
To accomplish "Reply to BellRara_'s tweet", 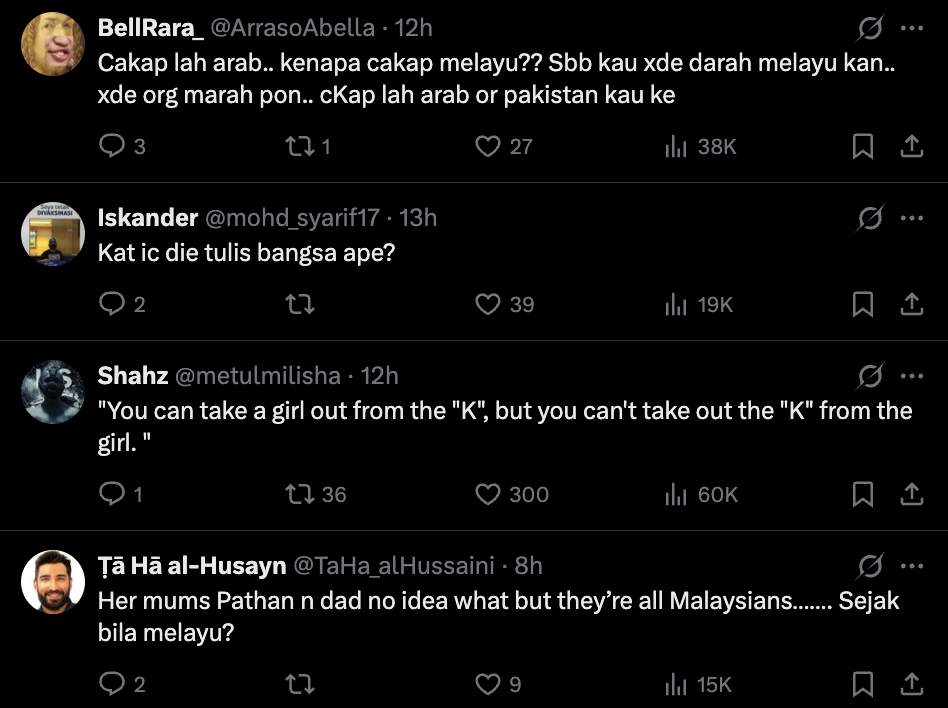I will 111,147.
